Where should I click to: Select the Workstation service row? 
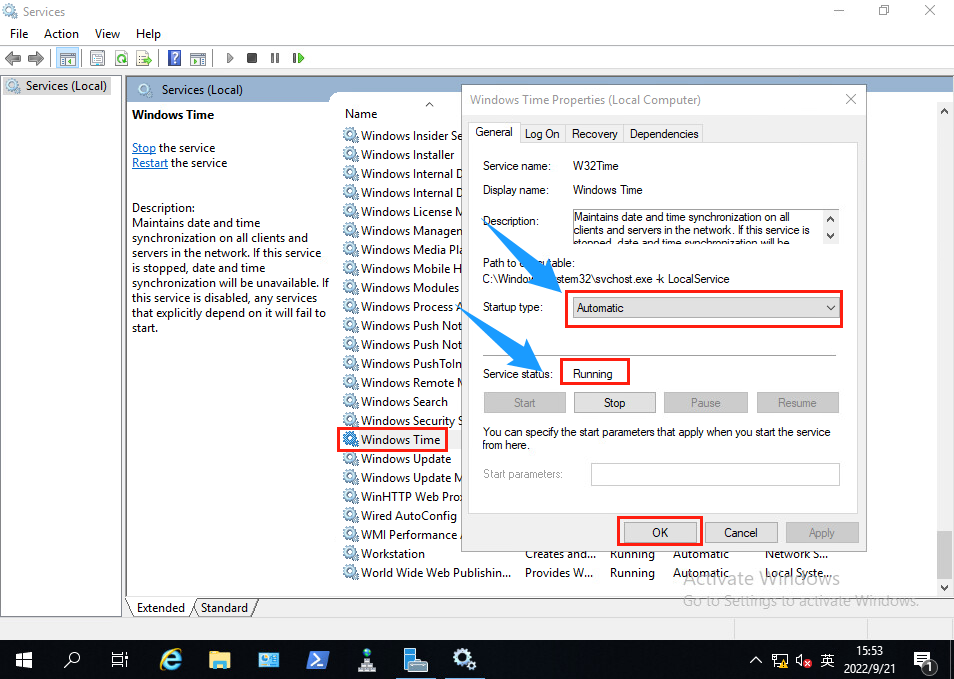point(384,554)
